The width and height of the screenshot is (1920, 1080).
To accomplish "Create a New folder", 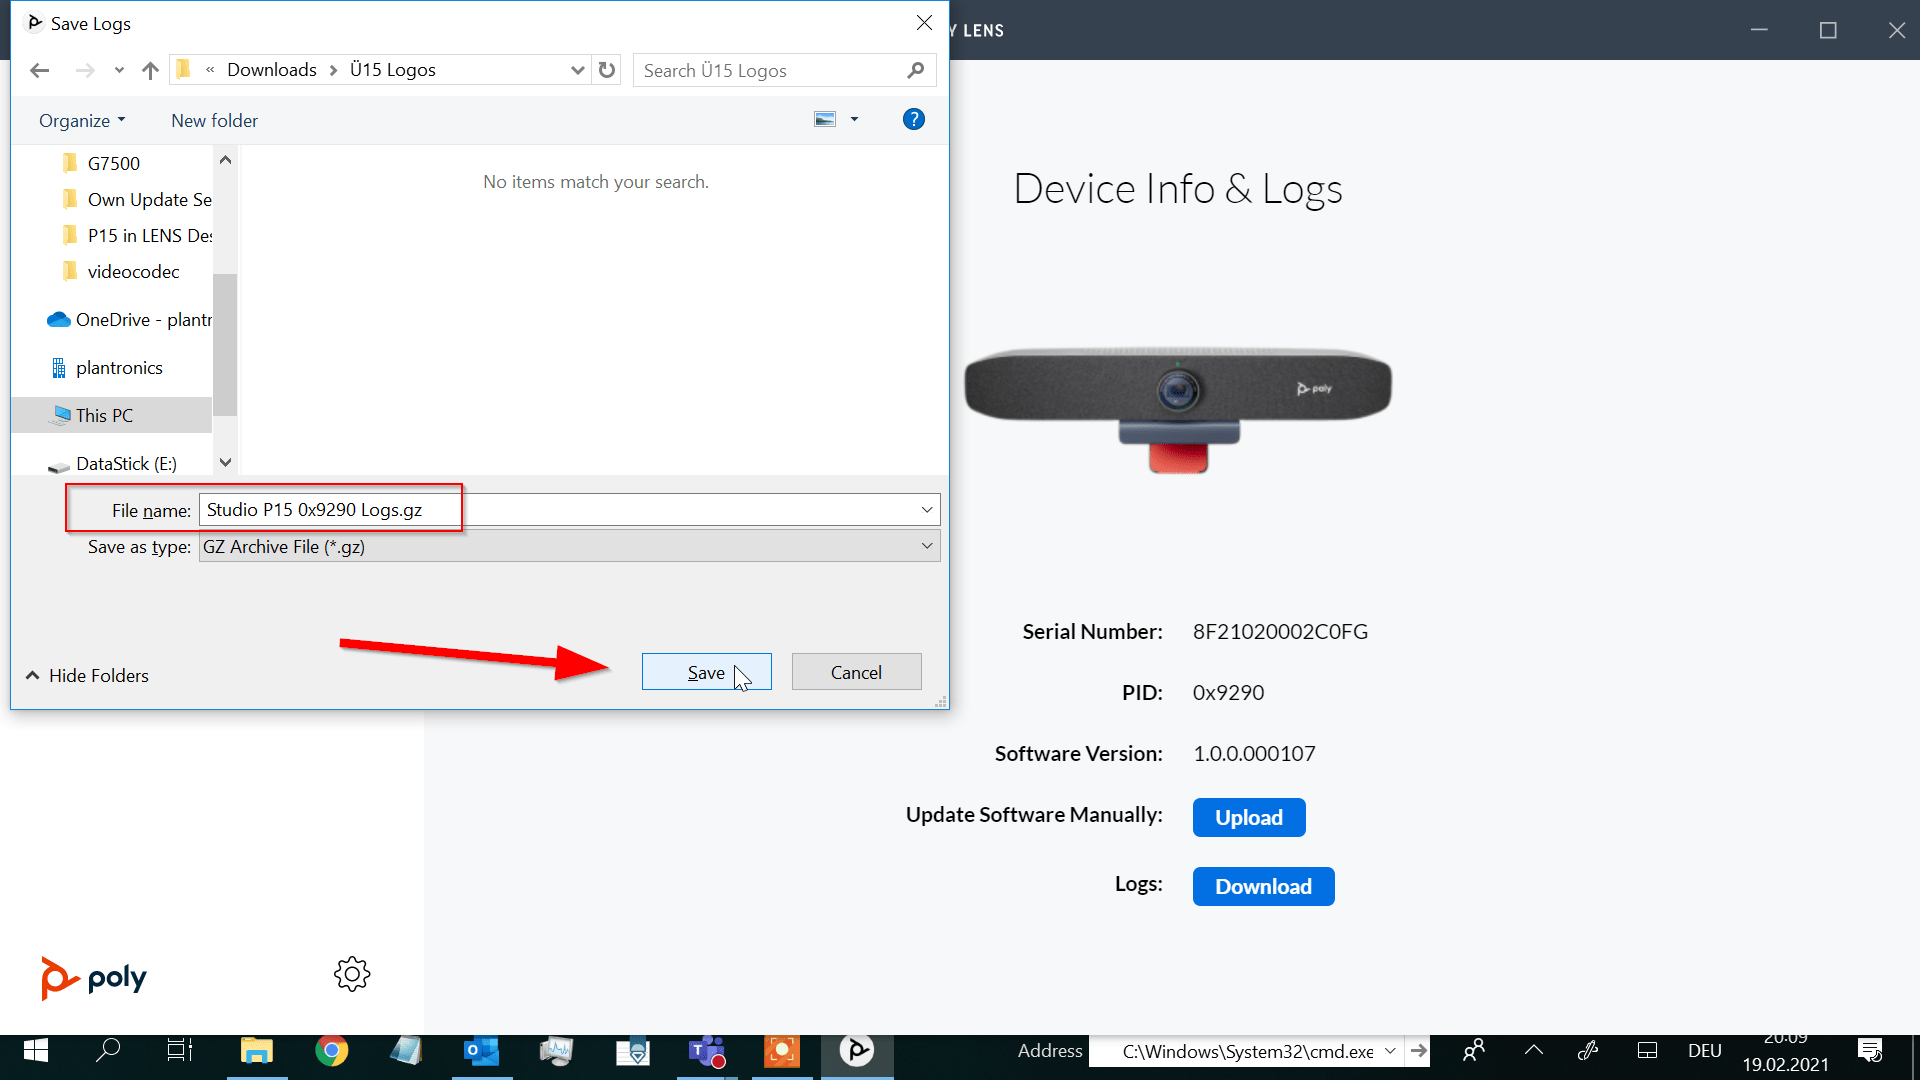I will [214, 120].
